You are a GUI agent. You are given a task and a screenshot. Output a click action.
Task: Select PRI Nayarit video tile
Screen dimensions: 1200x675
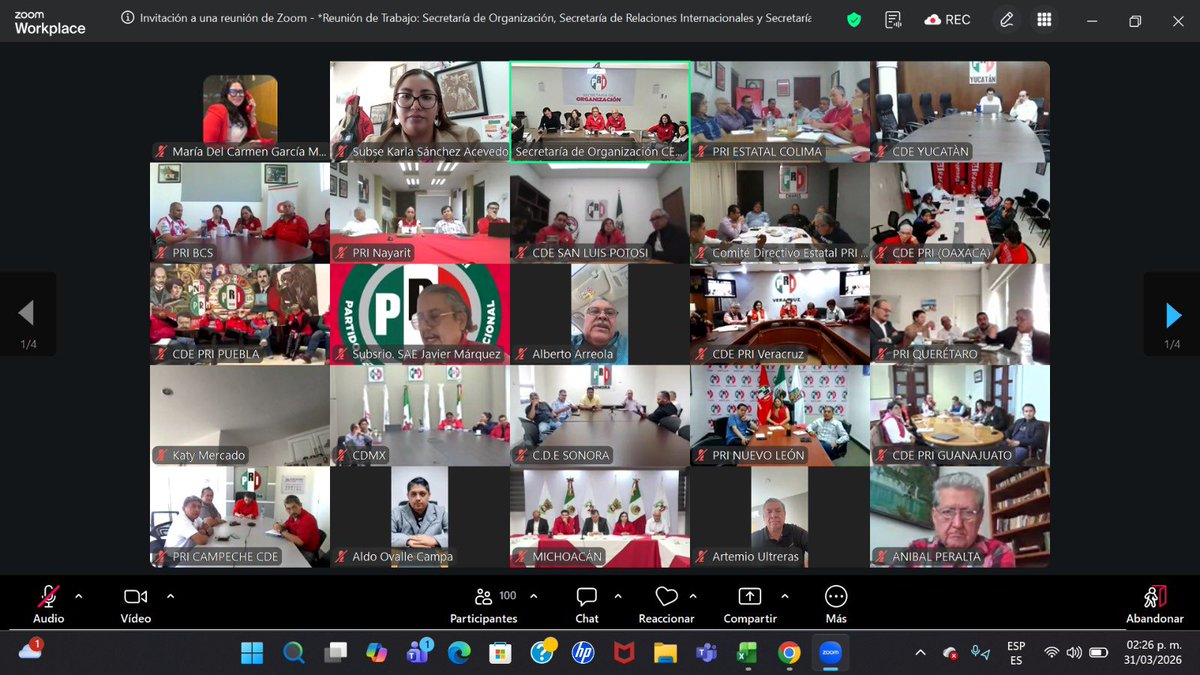pyautogui.click(x=420, y=213)
